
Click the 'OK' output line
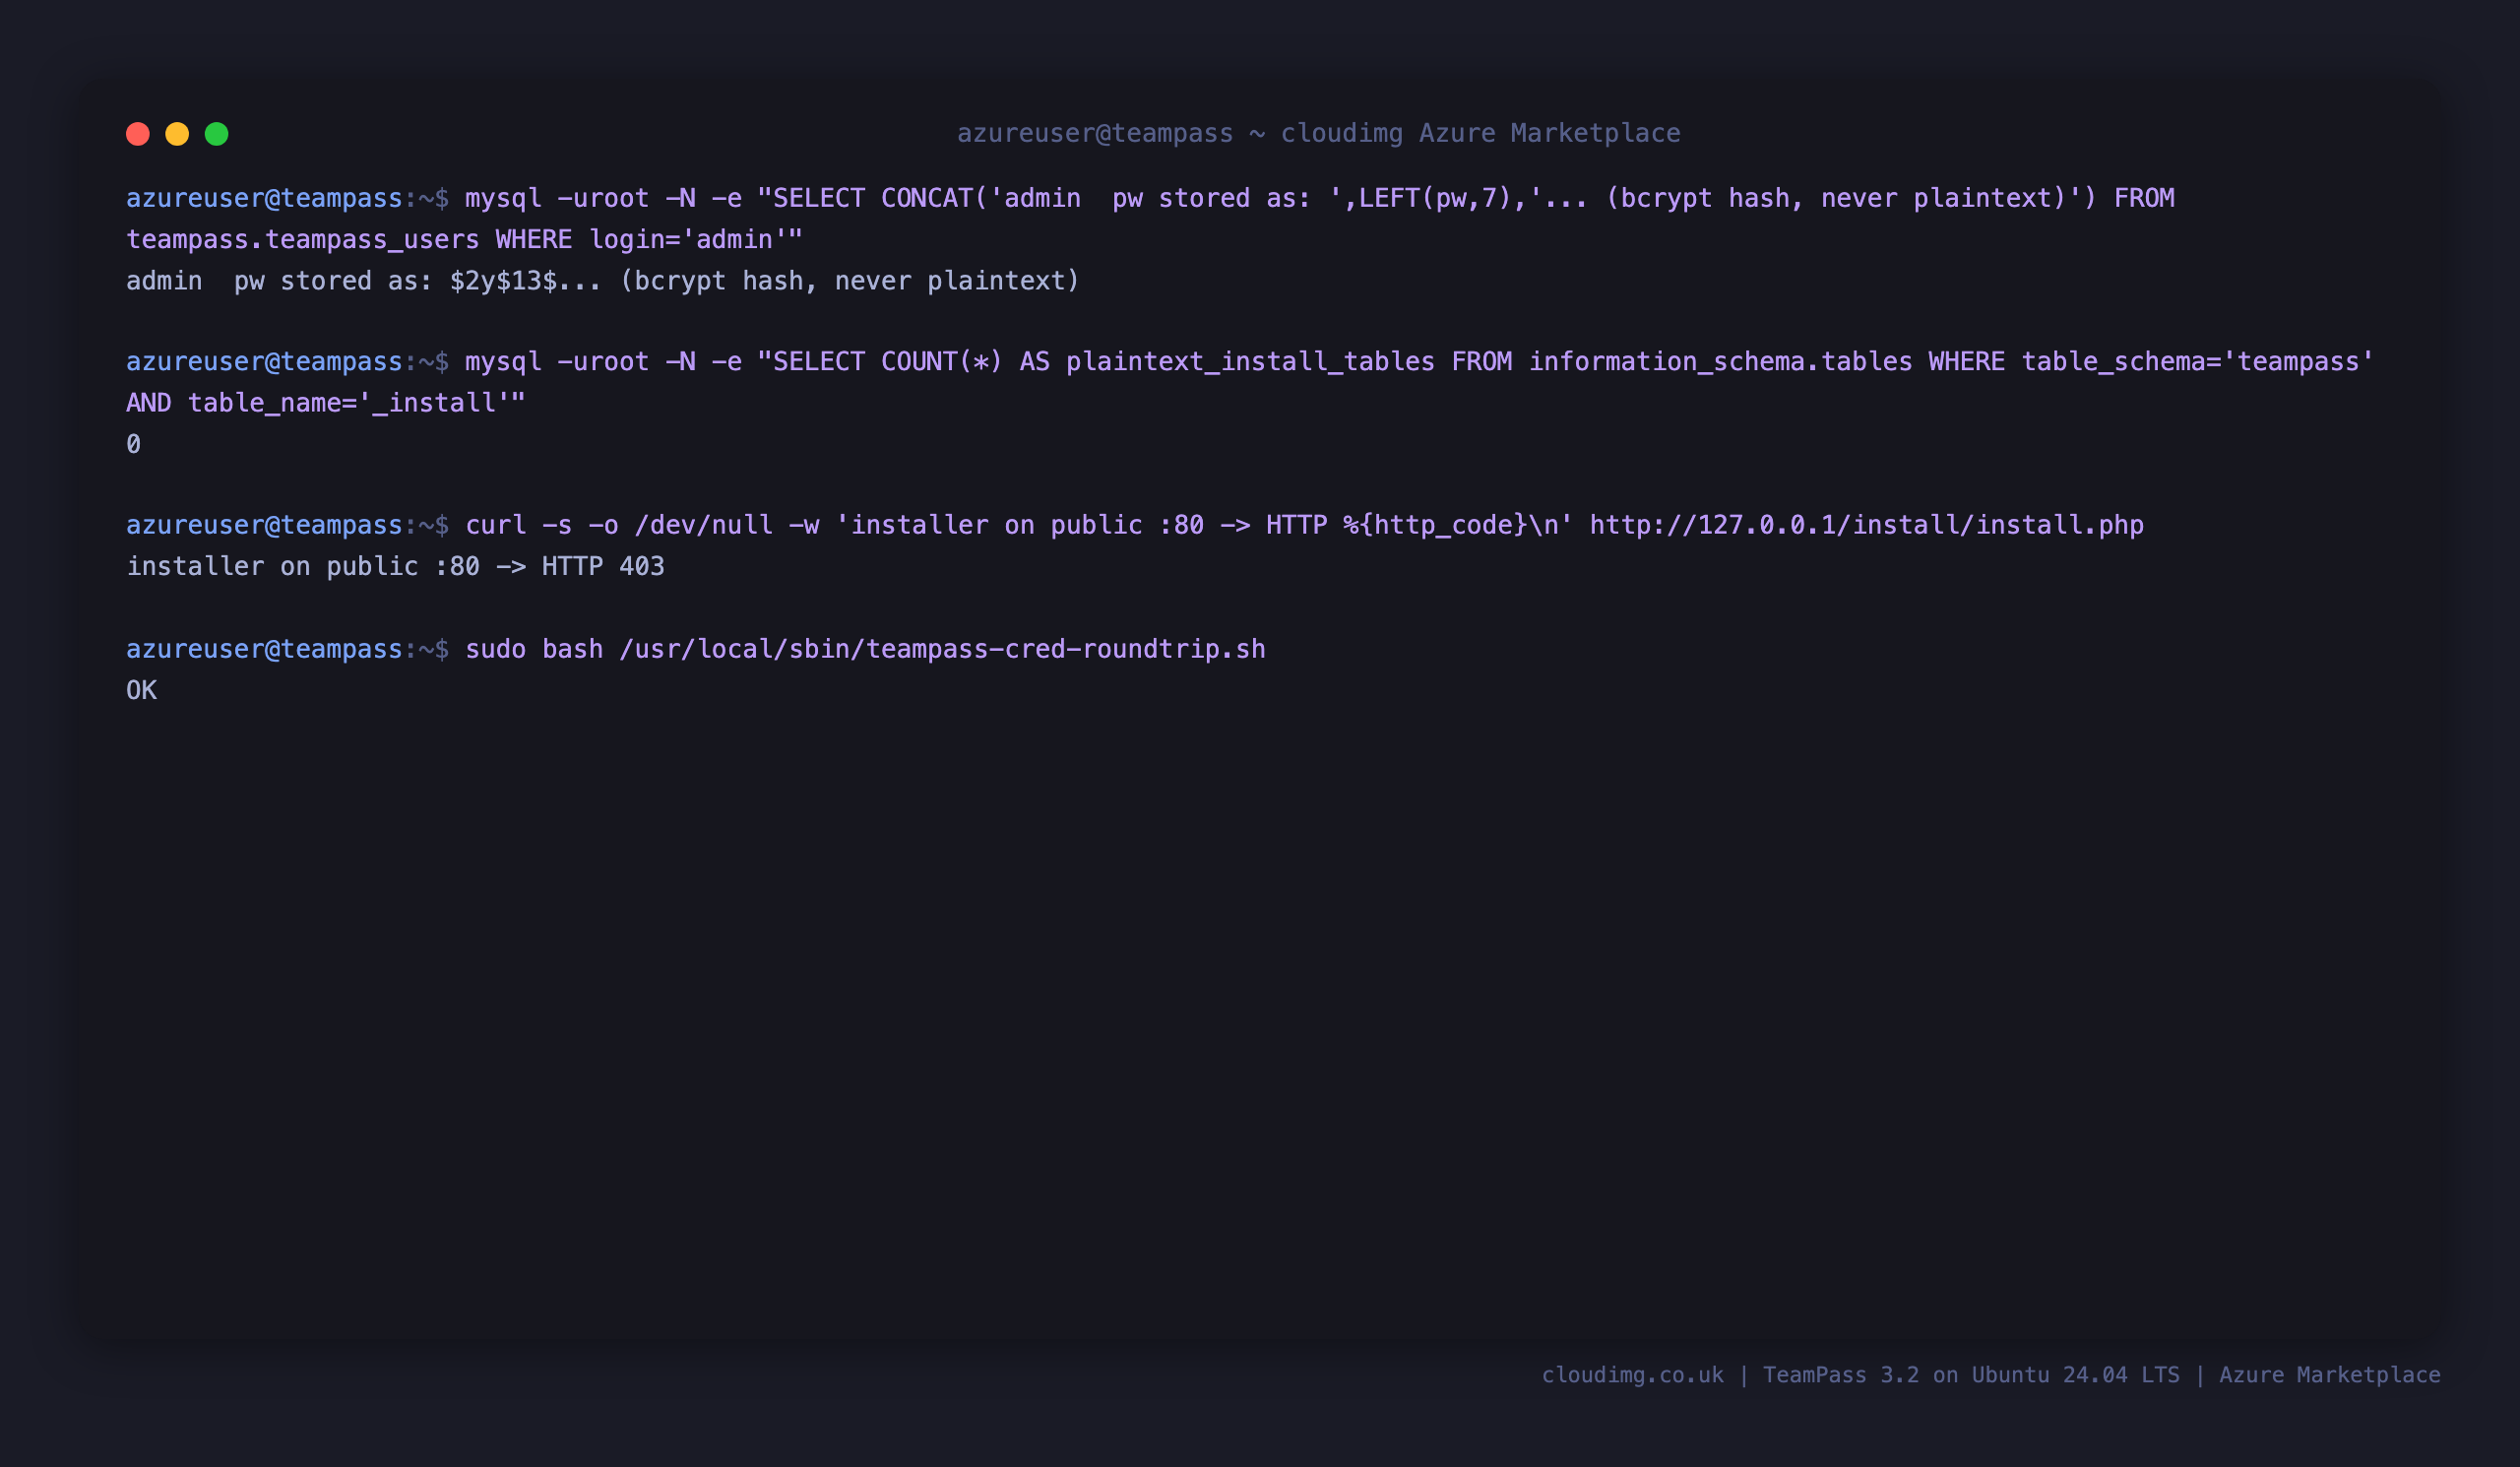[141, 691]
